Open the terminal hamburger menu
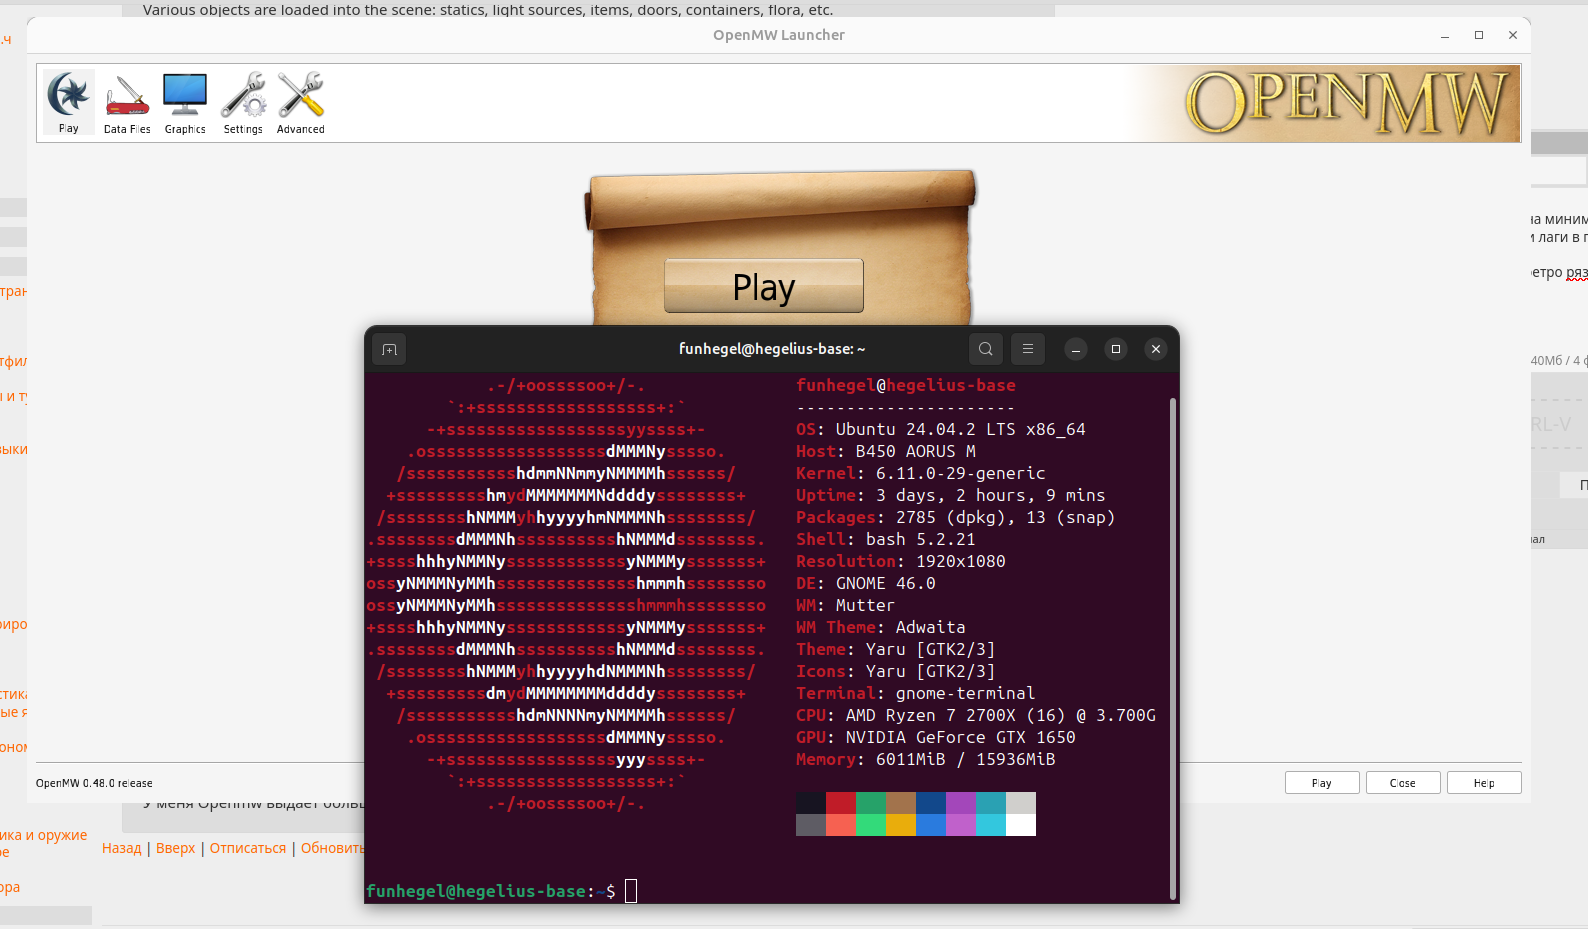This screenshot has width=1588, height=929. click(1028, 349)
